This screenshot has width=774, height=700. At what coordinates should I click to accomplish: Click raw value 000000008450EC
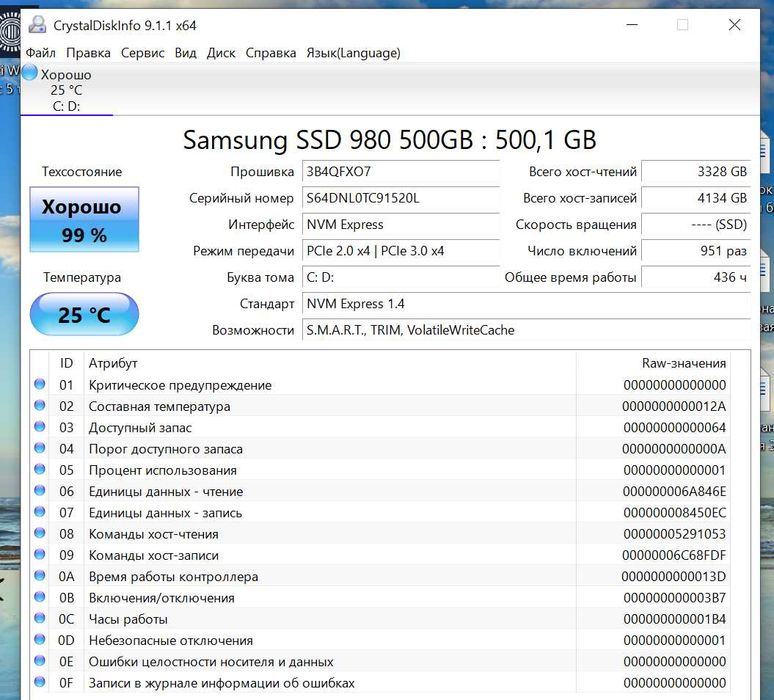tap(675, 512)
